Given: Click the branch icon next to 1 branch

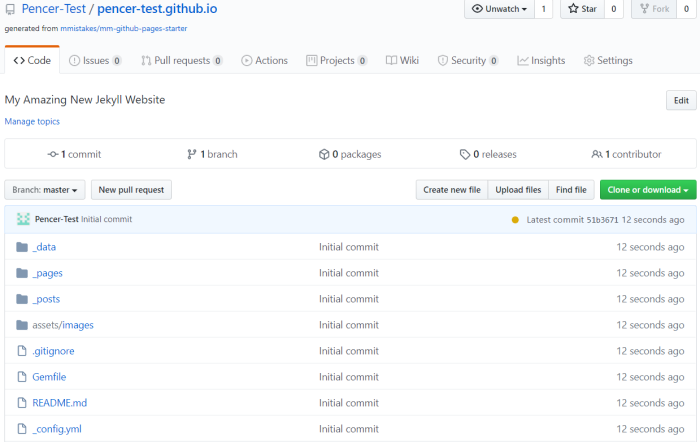Looking at the screenshot, I should pyautogui.click(x=192, y=154).
